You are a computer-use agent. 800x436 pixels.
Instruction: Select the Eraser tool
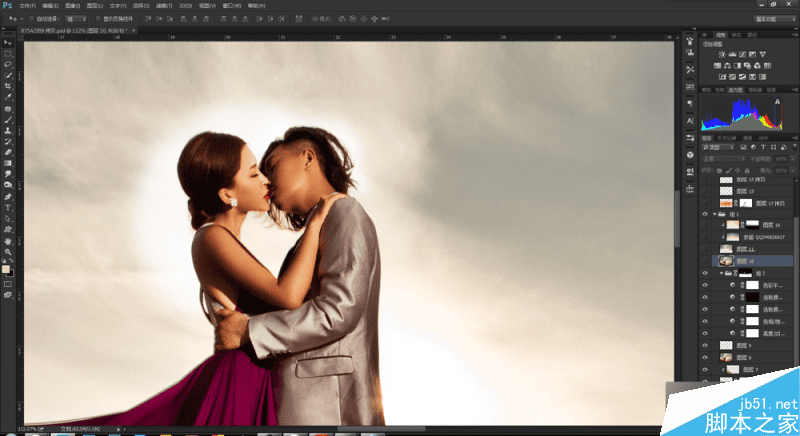click(8, 152)
